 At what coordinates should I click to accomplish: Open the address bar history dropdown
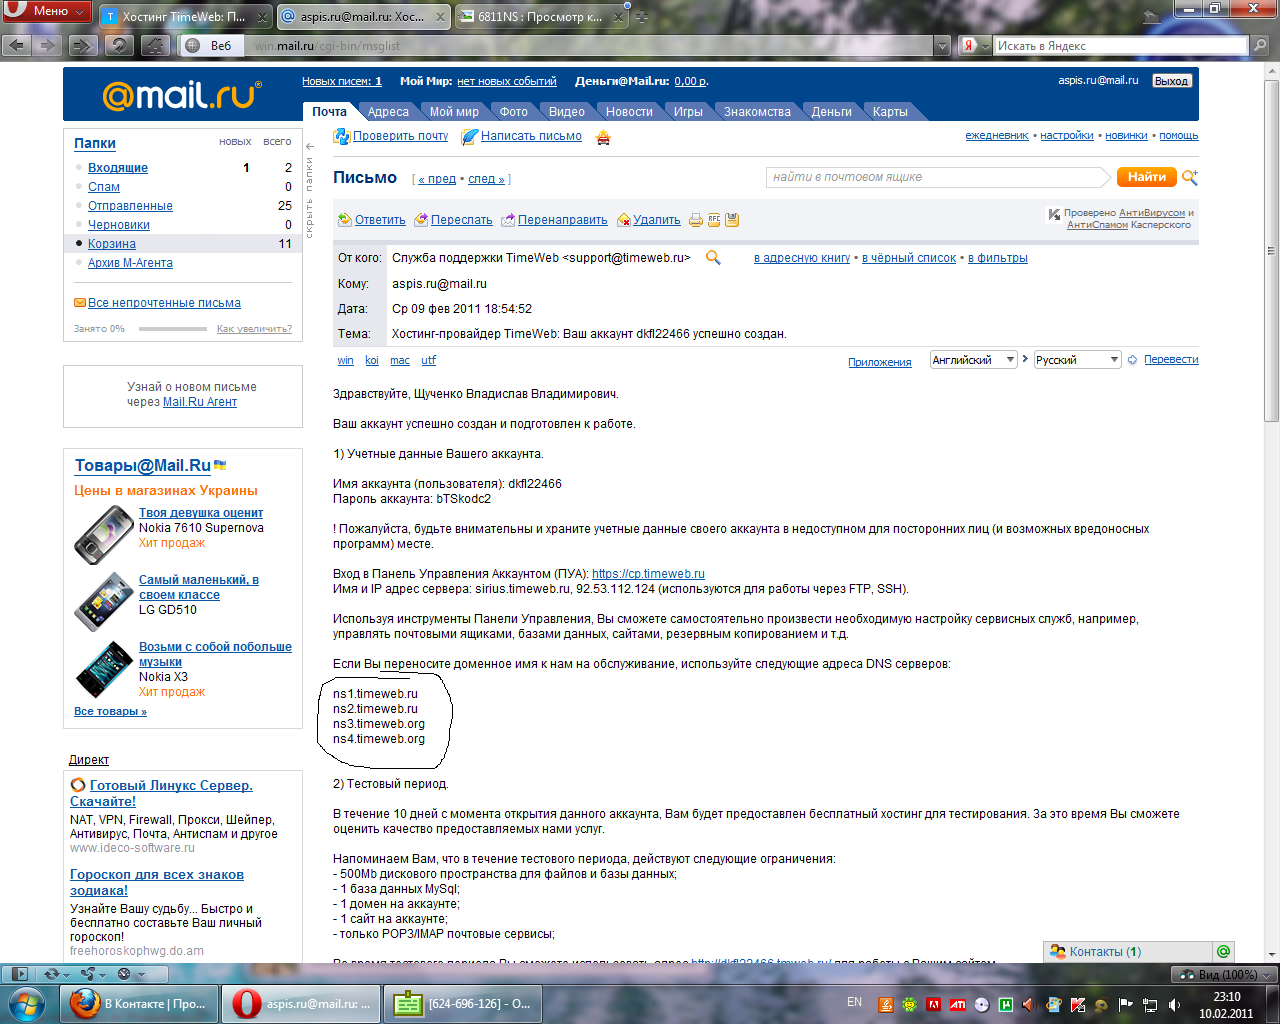[942, 46]
